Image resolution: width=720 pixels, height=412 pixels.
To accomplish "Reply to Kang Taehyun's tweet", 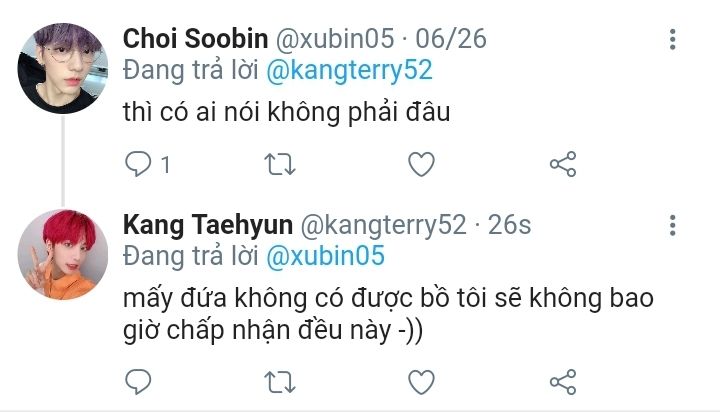I will tap(138, 381).
